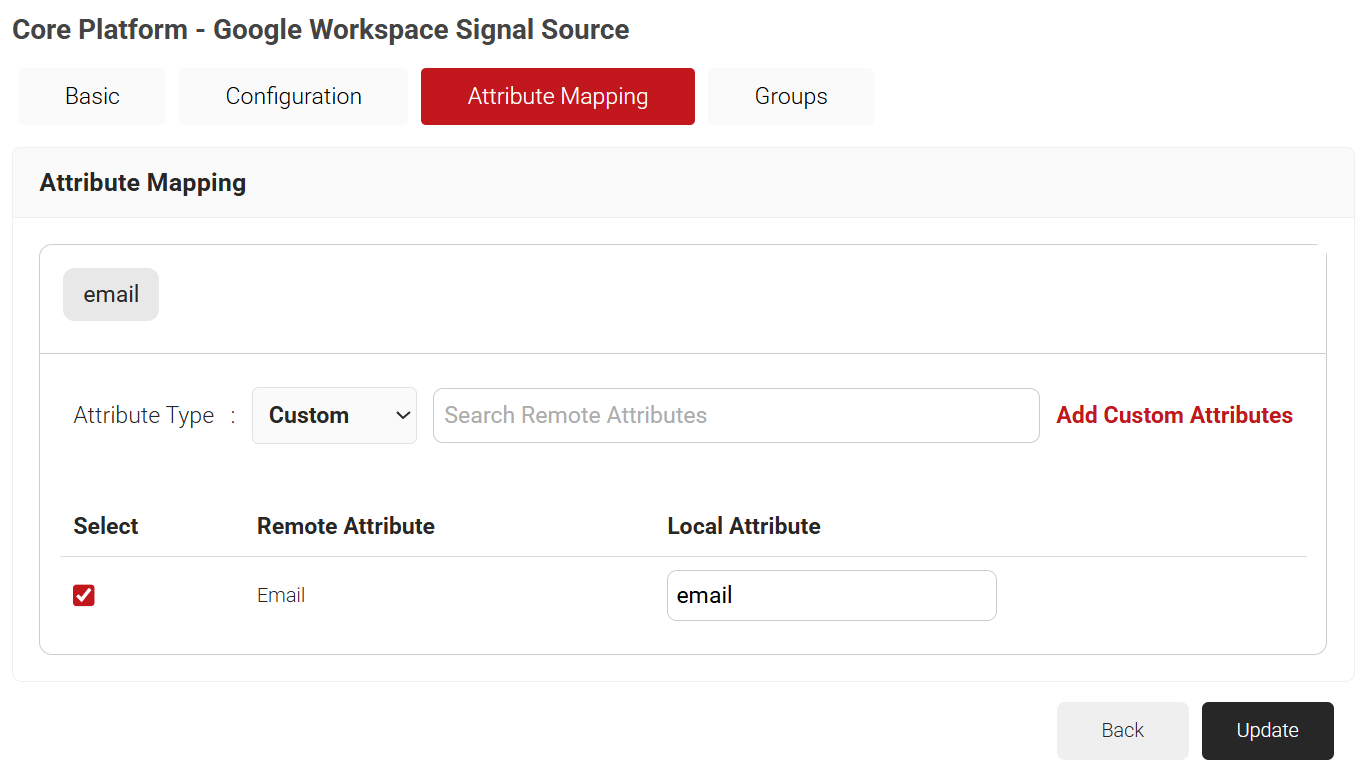Uncheck the Email attribute checkbox
Screen dimensions: 1364x772
(x=84, y=596)
